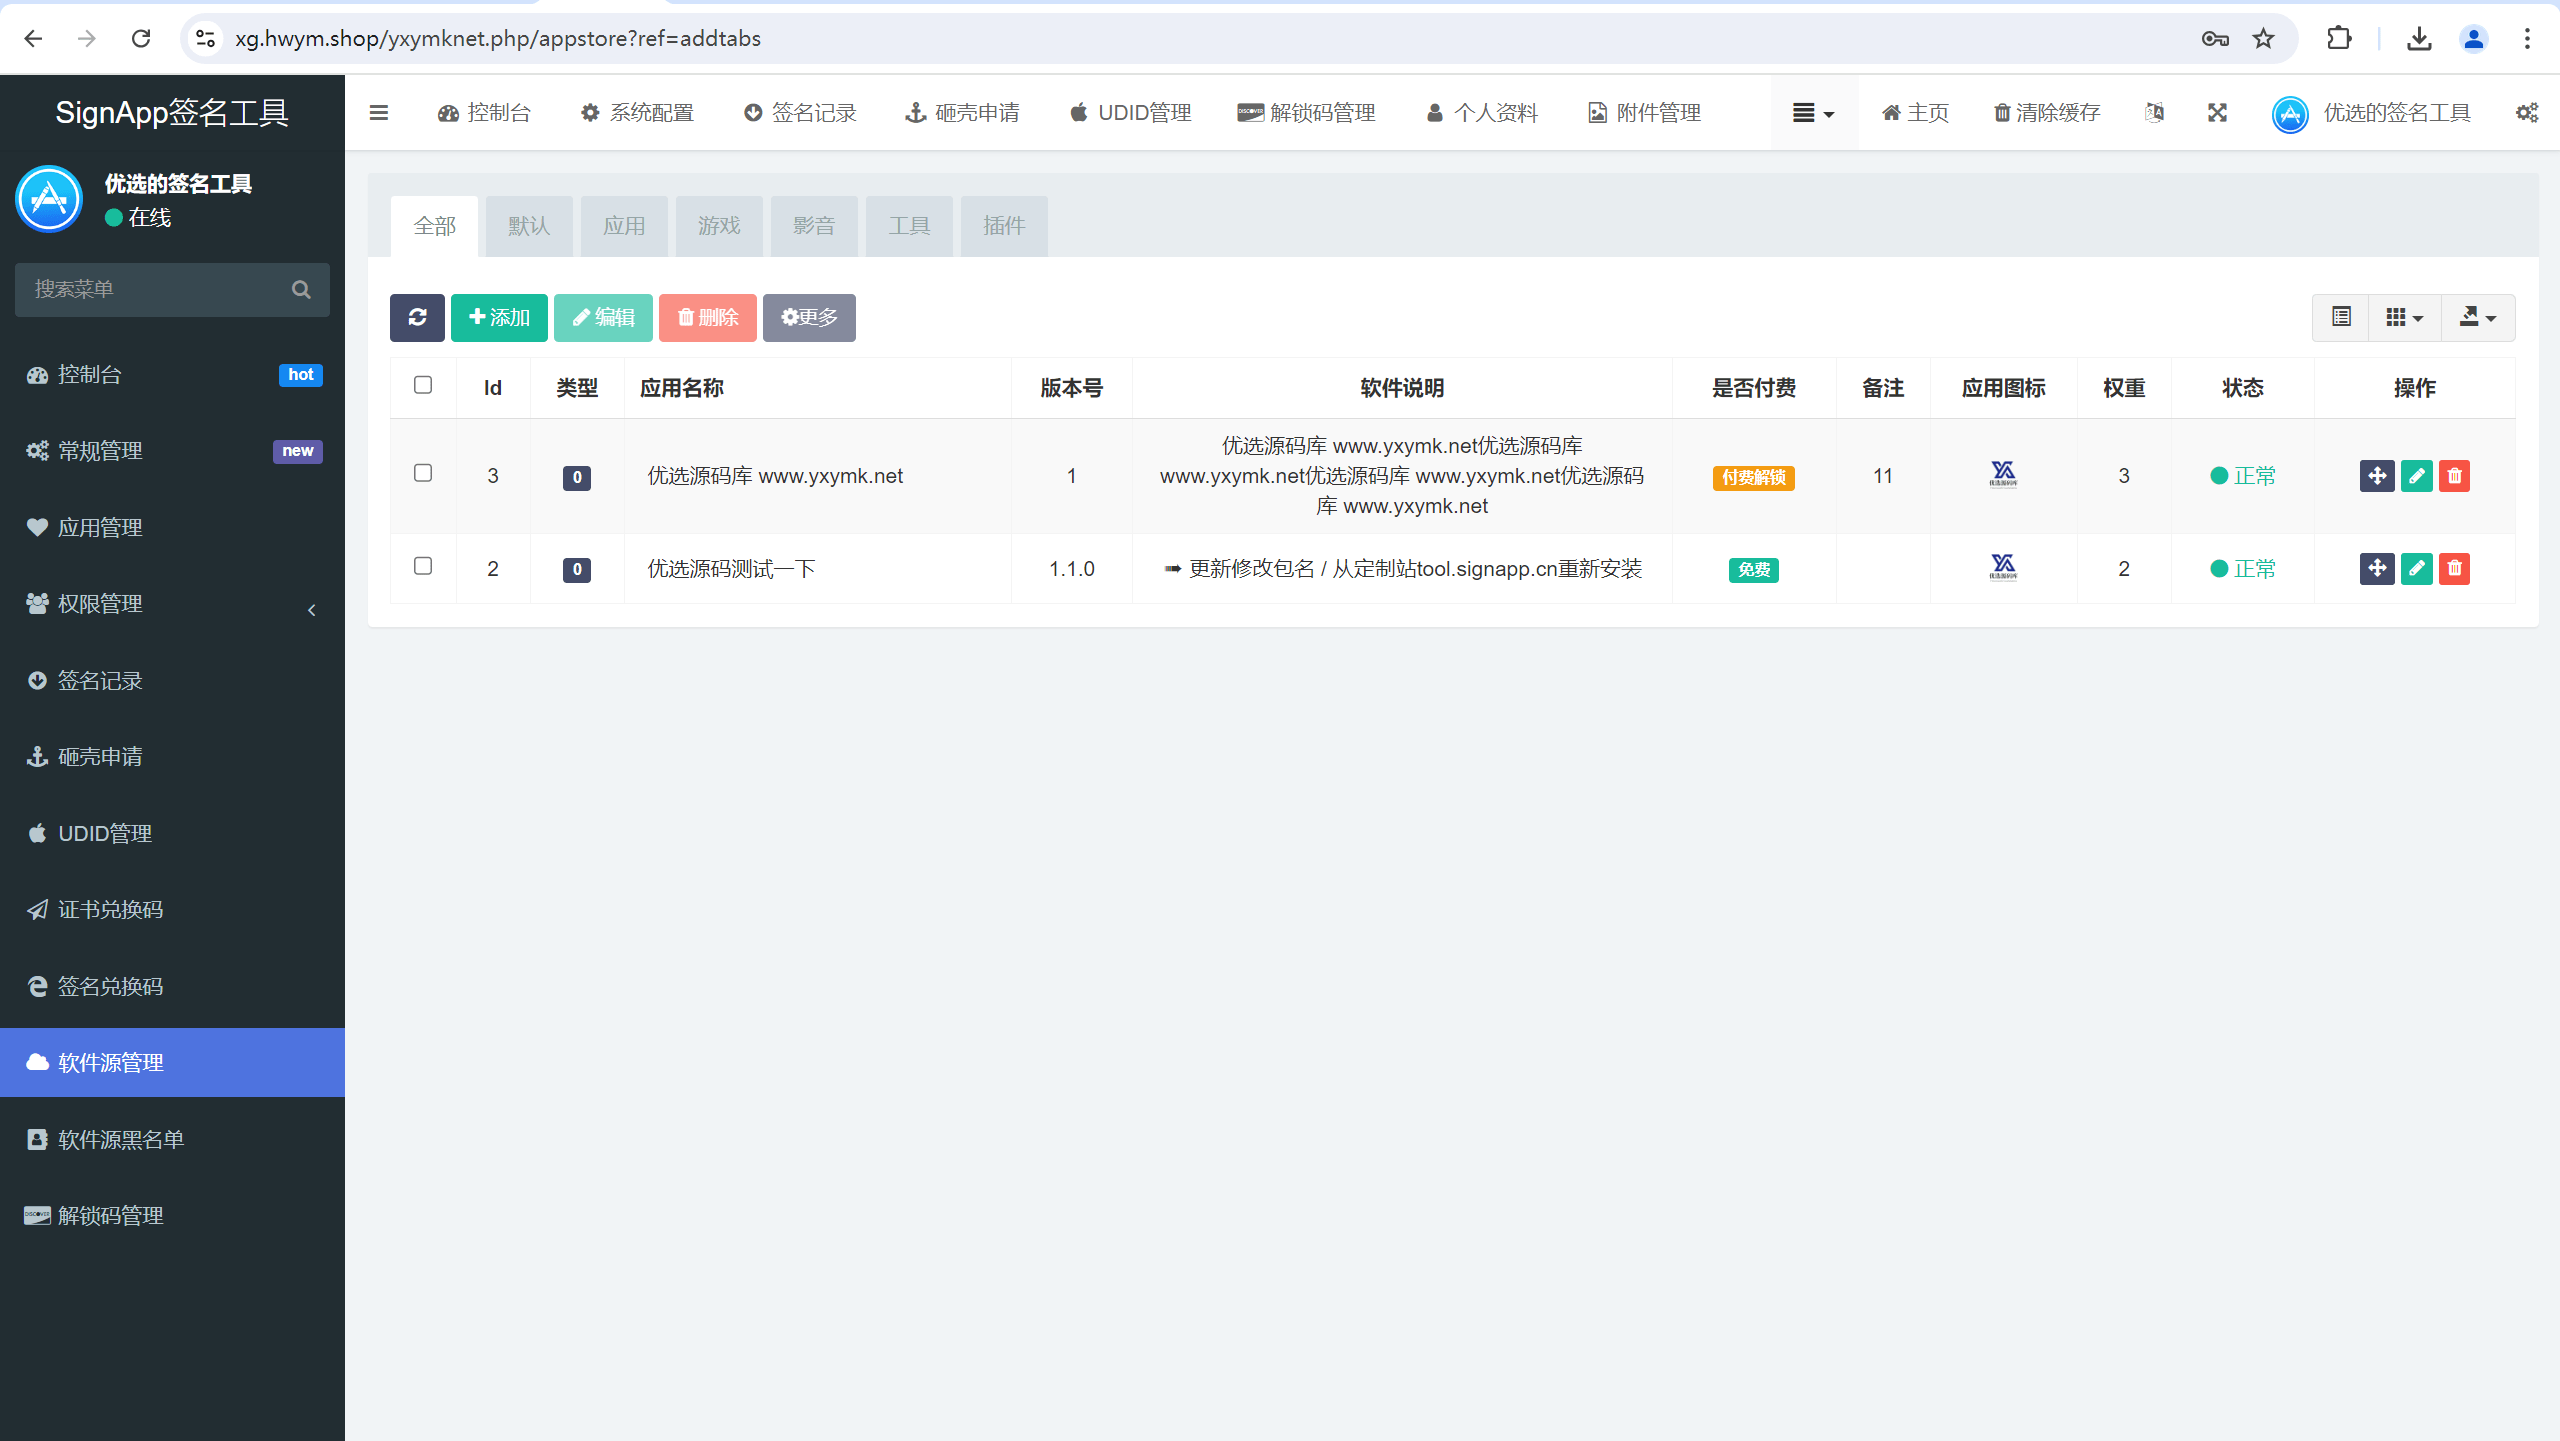Select the 插件 tab

click(x=1004, y=226)
